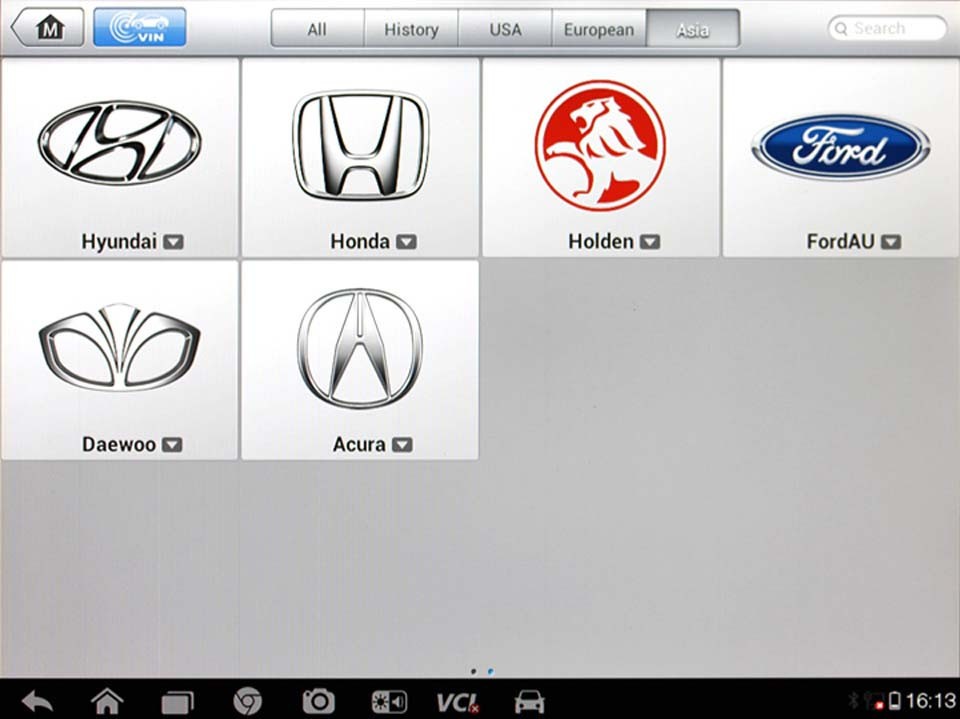Select the Honda brand logo
The width and height of the screenshot is (960, 719).
(x=360, y=146)
